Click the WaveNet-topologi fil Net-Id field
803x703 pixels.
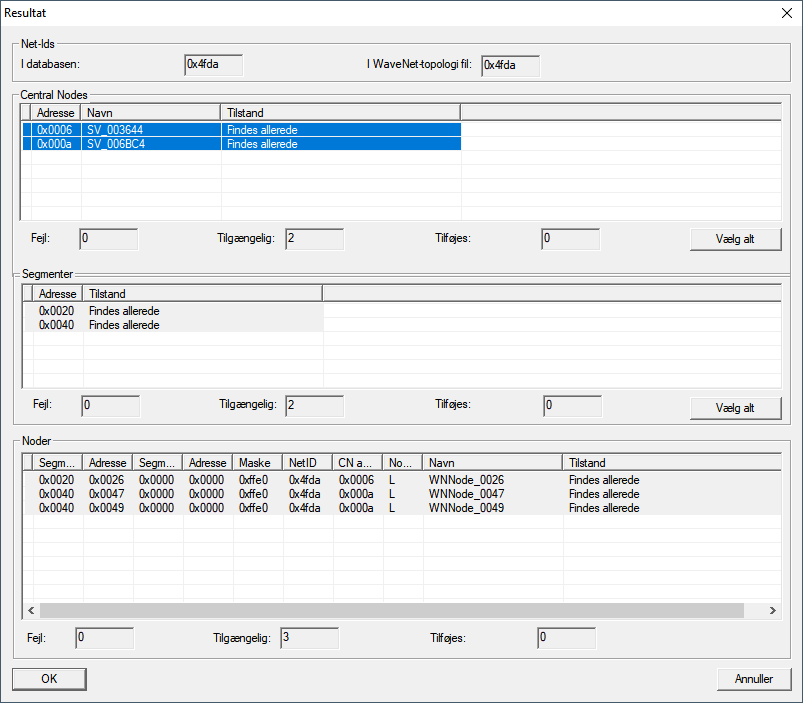pyautogui.click(x=510, y=65)
